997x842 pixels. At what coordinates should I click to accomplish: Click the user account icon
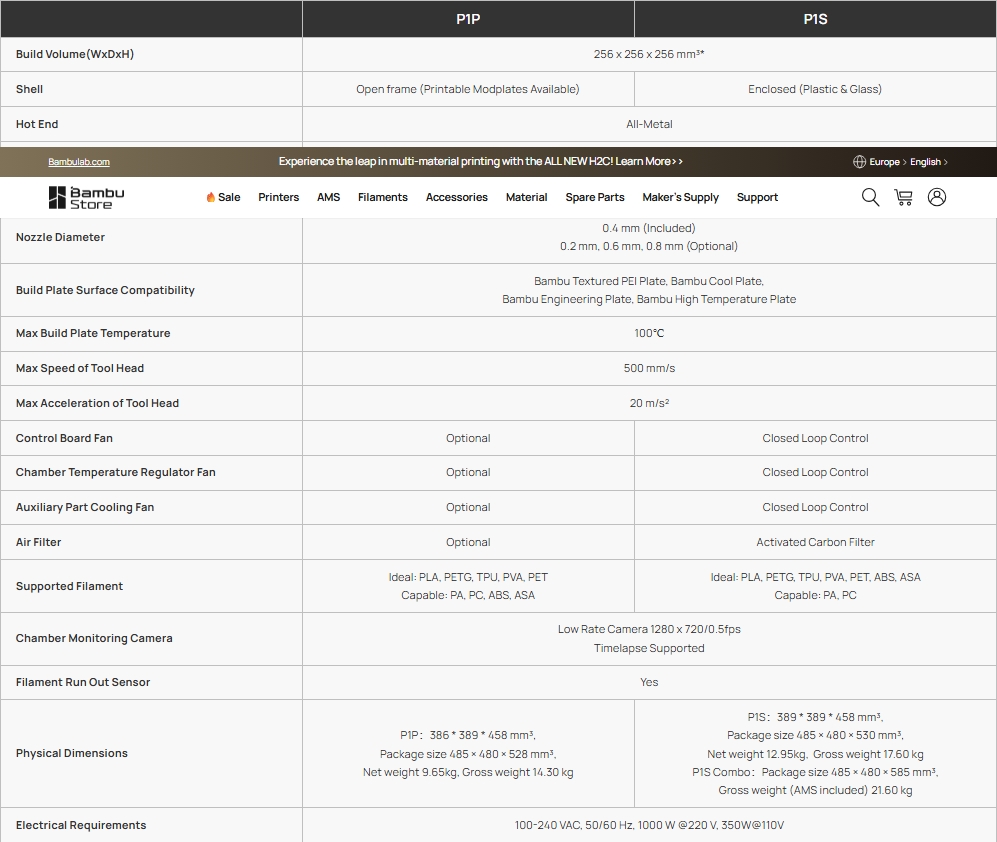point(936,197)
